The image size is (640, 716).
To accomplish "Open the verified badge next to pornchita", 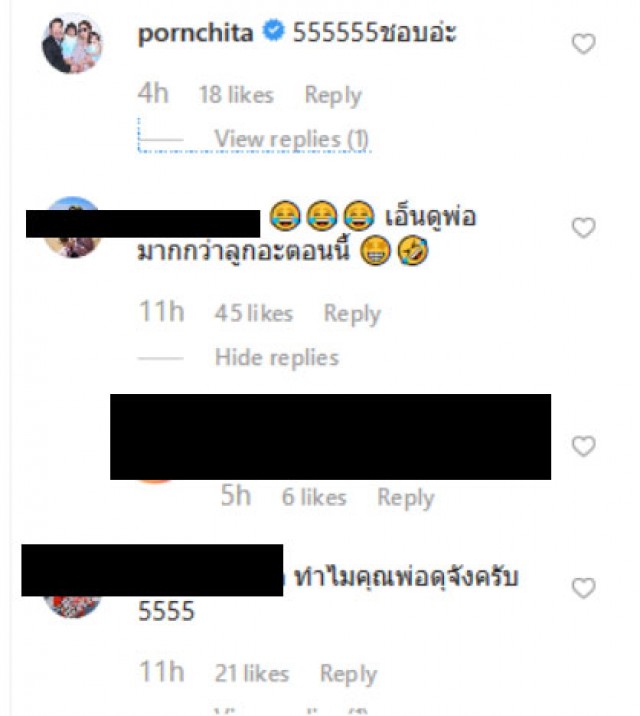I will tap(273, 31).
